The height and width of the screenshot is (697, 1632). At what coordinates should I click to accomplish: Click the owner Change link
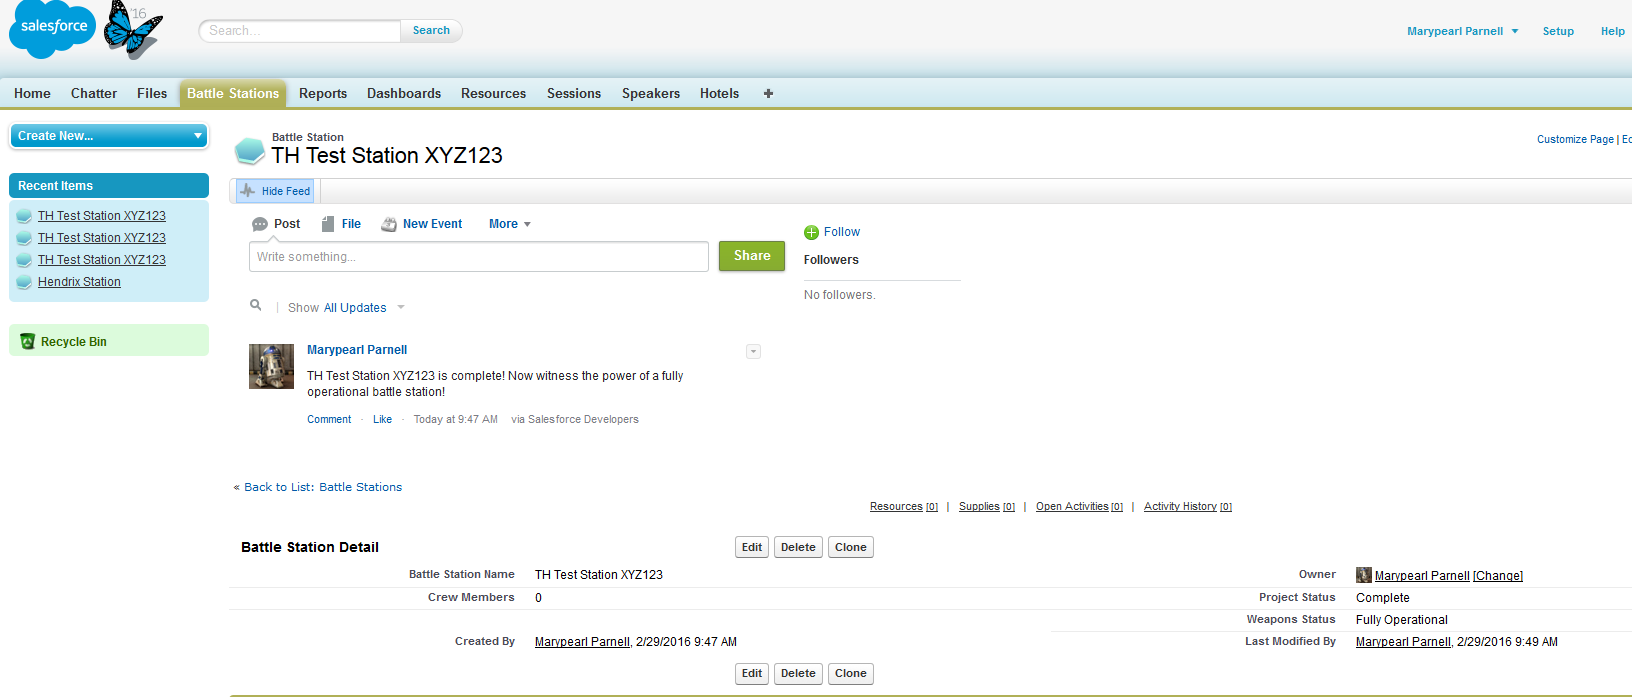click(x=1498, y=576)
